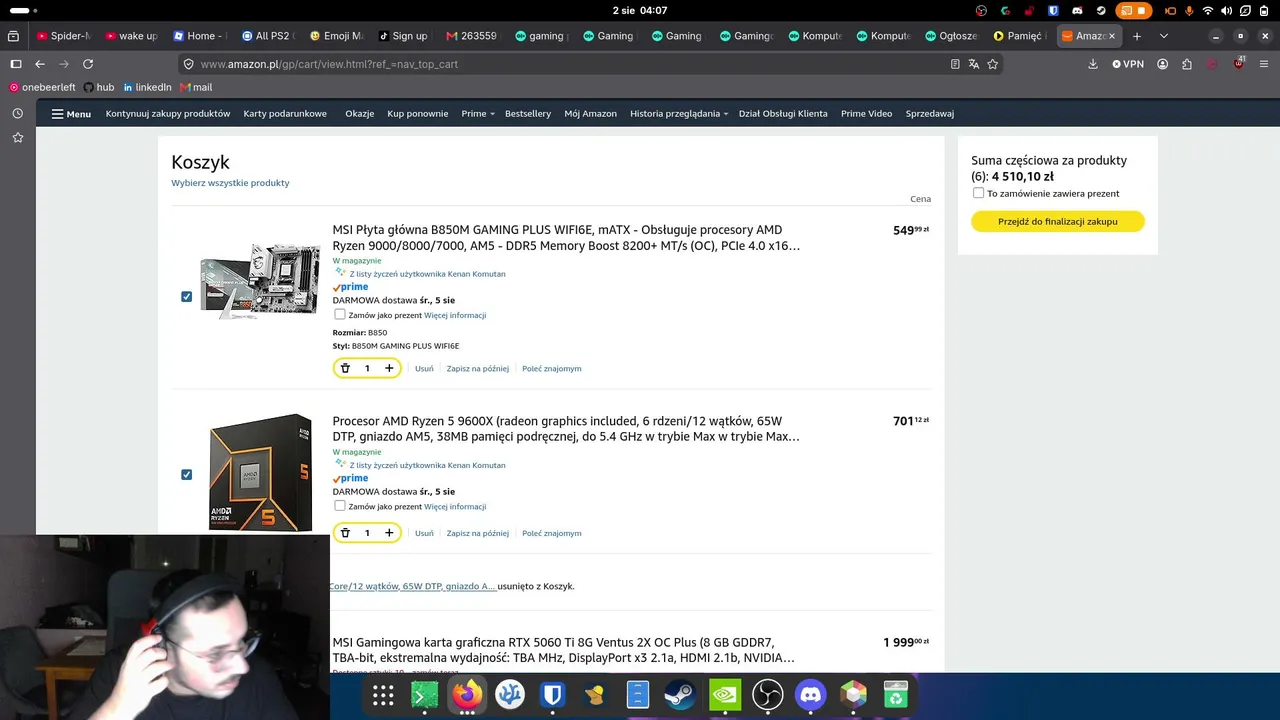Open 'Kup ponownie' in nav bar

pyautogui.click(x=418, y=114)
